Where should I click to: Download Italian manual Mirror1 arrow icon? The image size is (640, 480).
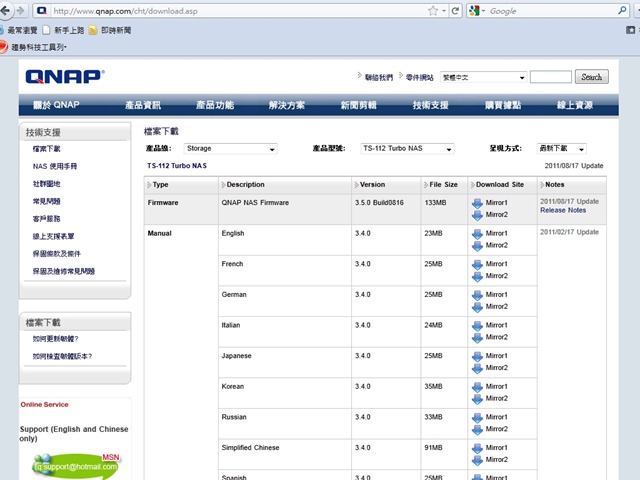477,325
